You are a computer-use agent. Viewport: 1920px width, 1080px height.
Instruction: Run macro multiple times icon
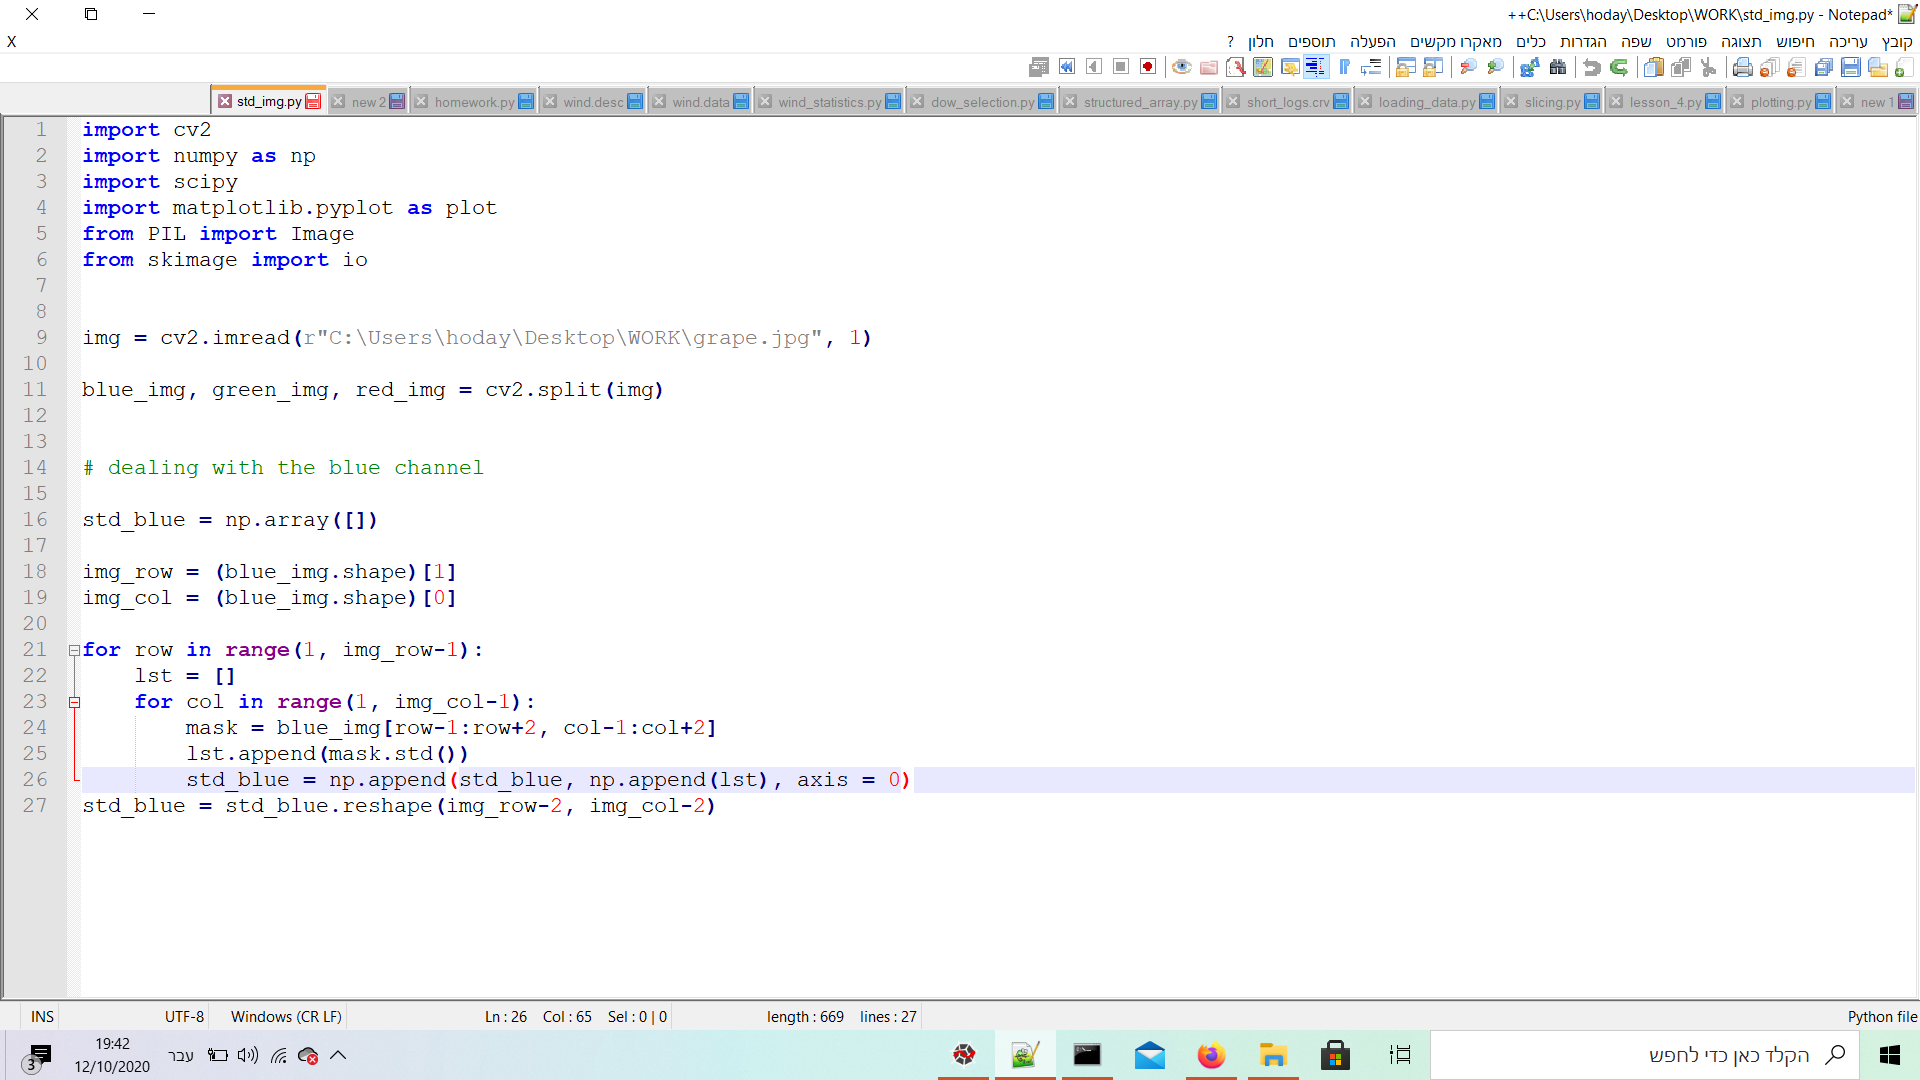point(1067,67)
